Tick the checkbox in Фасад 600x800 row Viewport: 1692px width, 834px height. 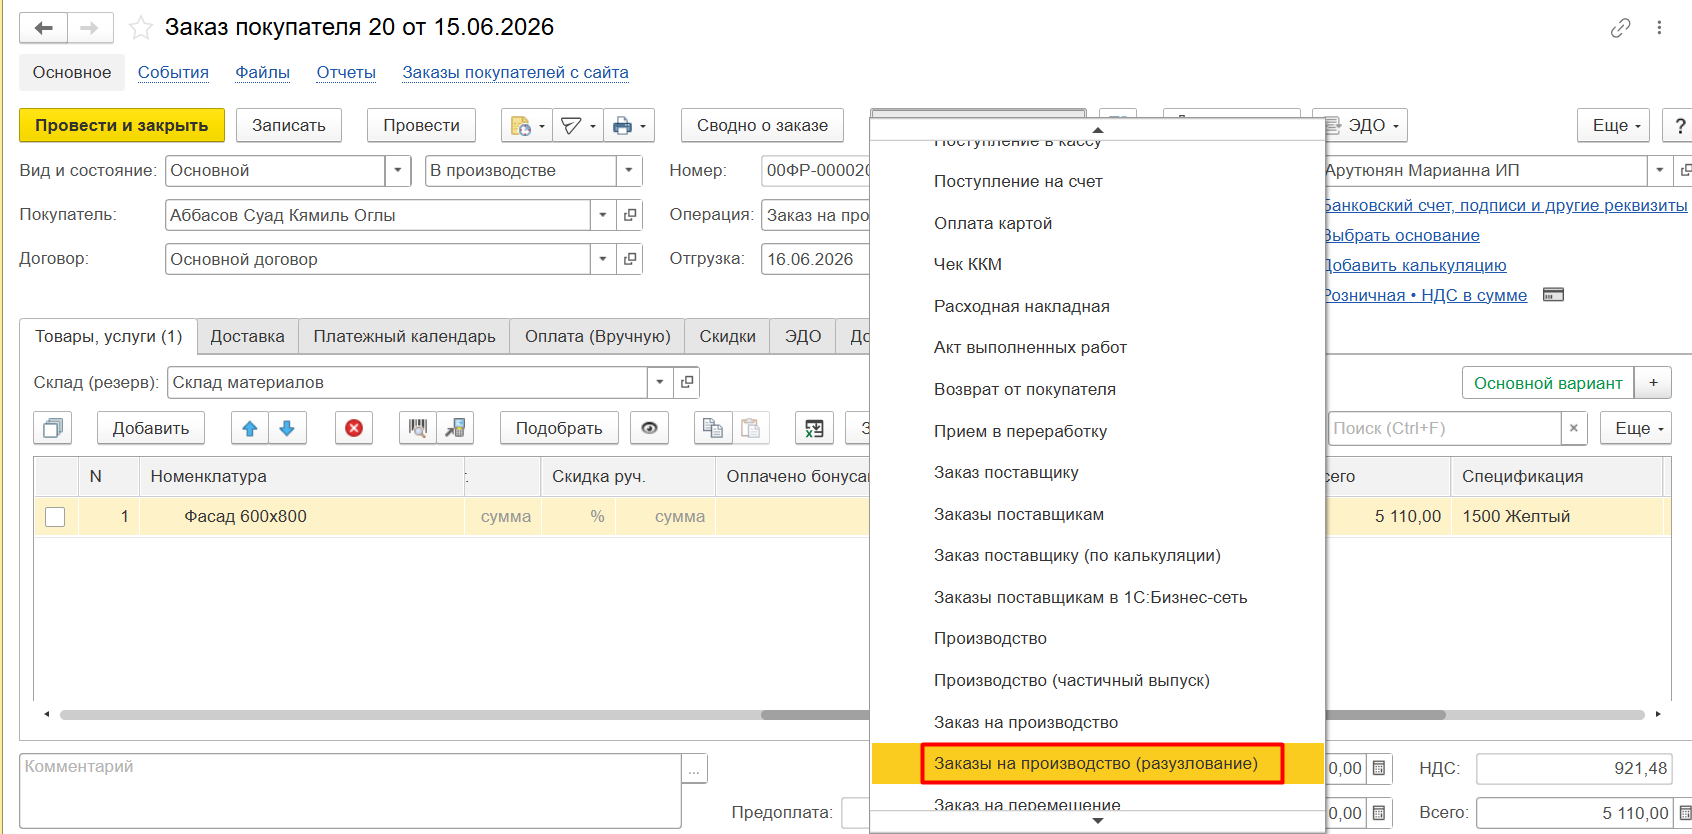point(55,517)
